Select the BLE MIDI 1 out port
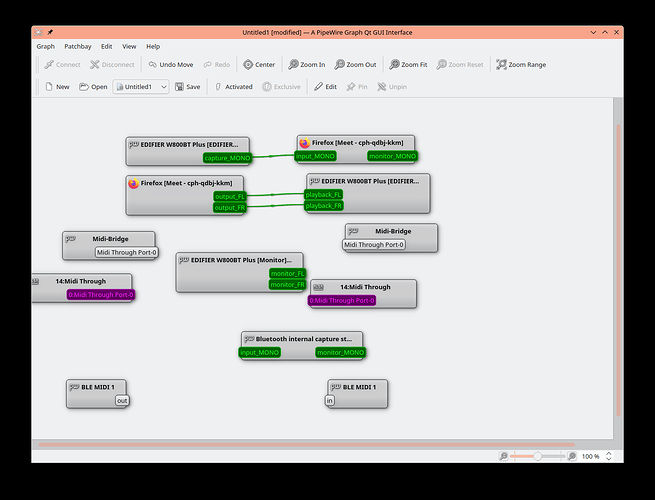Screen dimensions: 655x500 122,401
